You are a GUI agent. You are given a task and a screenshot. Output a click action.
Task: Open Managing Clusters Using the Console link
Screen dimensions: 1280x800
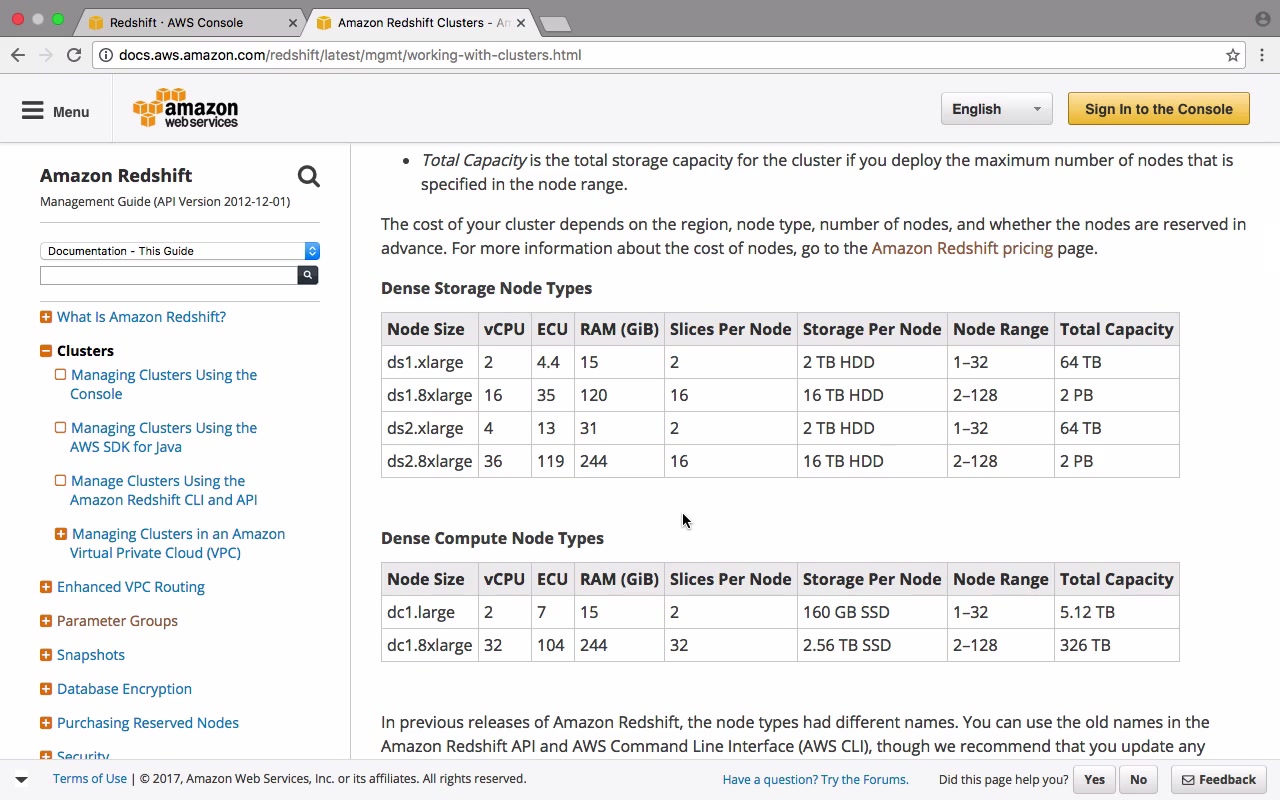(164, 384)
